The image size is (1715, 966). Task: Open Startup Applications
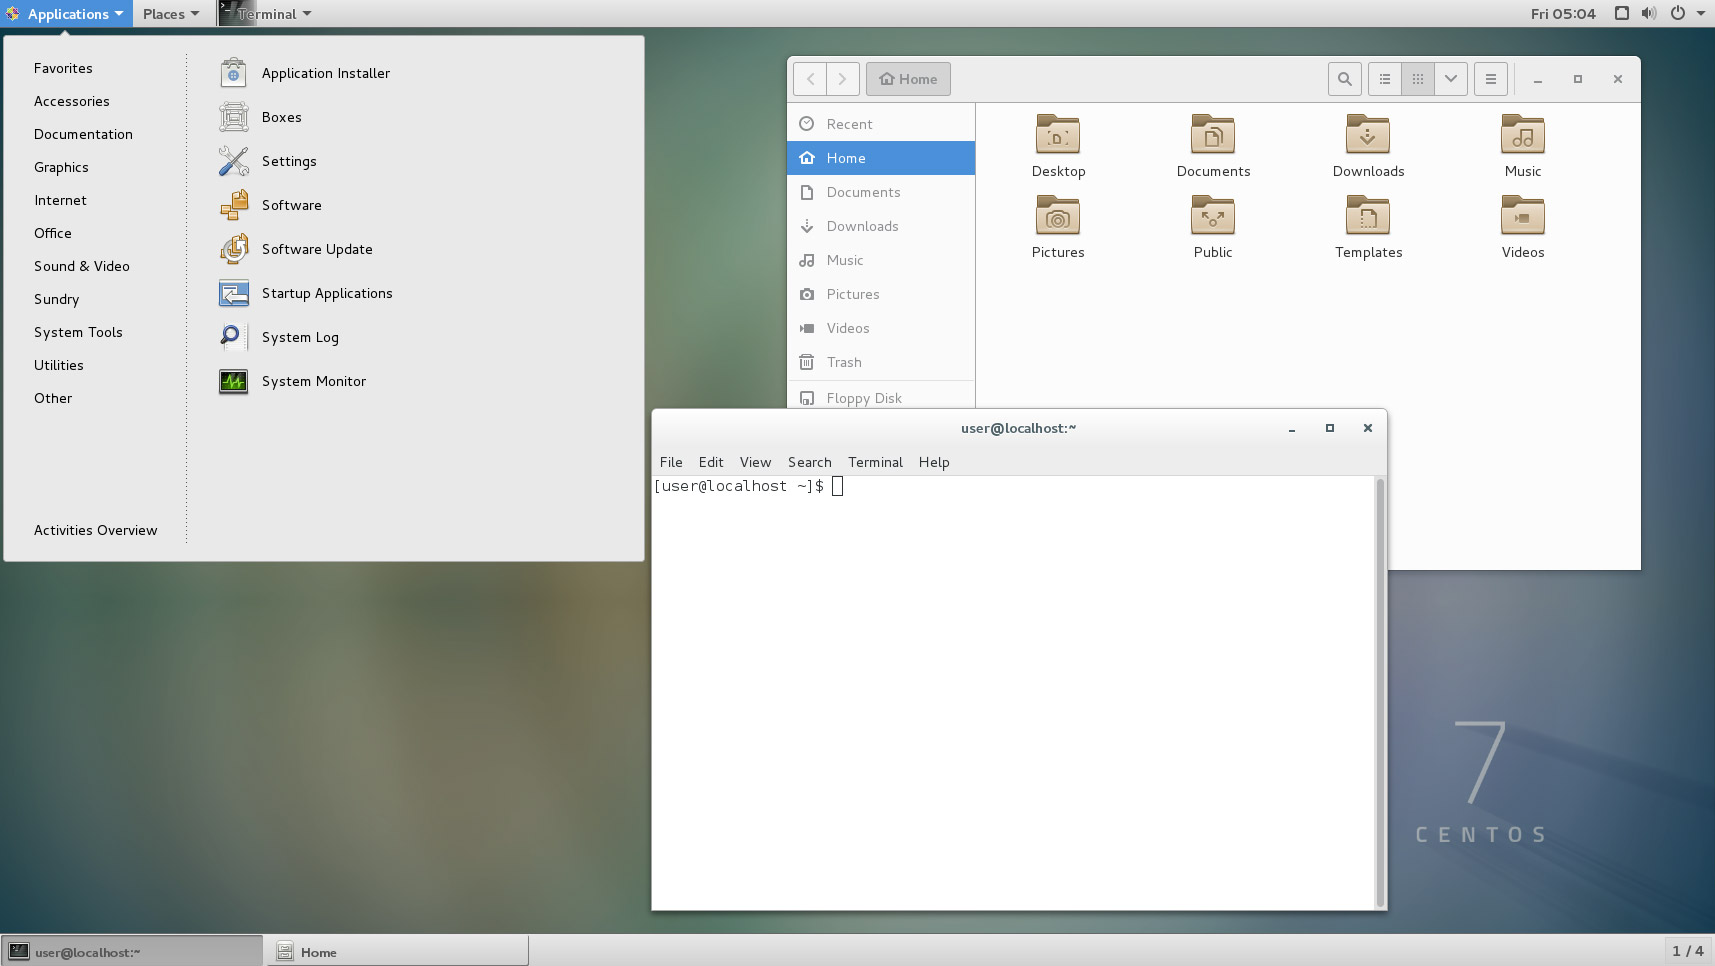pyautogui.click(x=327, y=293)
